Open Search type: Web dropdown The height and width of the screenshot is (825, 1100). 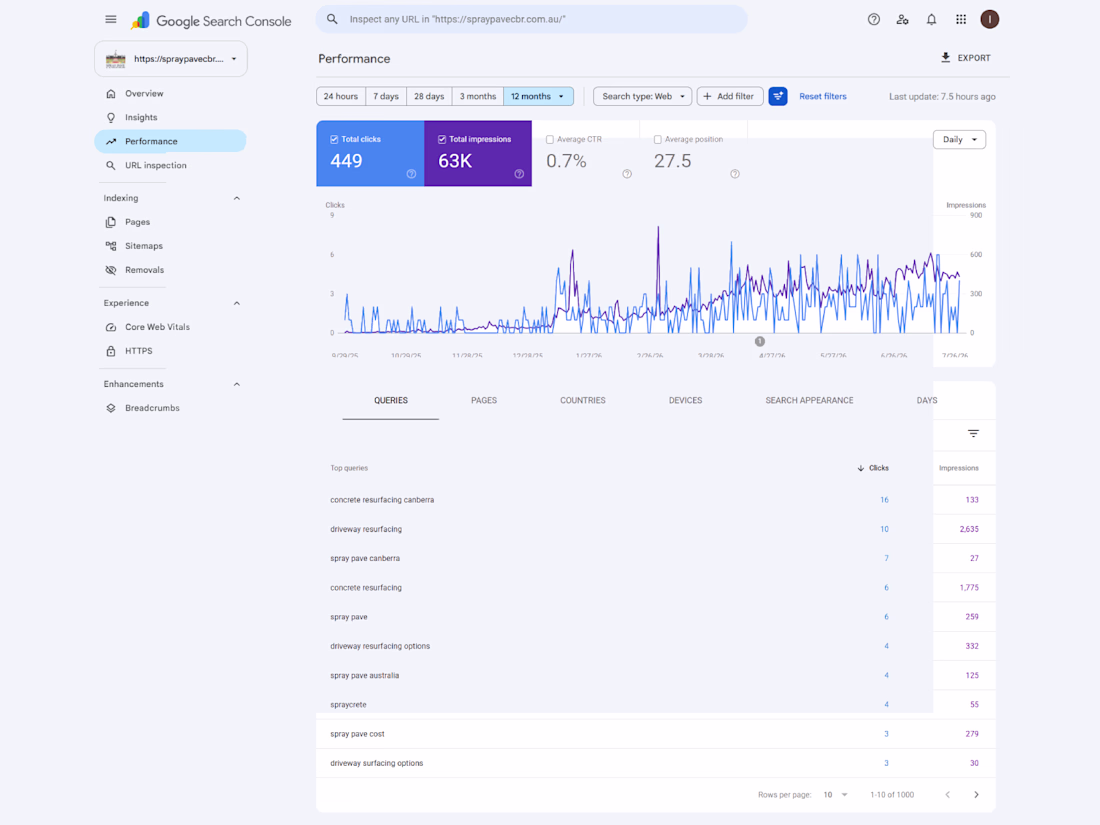643,96
